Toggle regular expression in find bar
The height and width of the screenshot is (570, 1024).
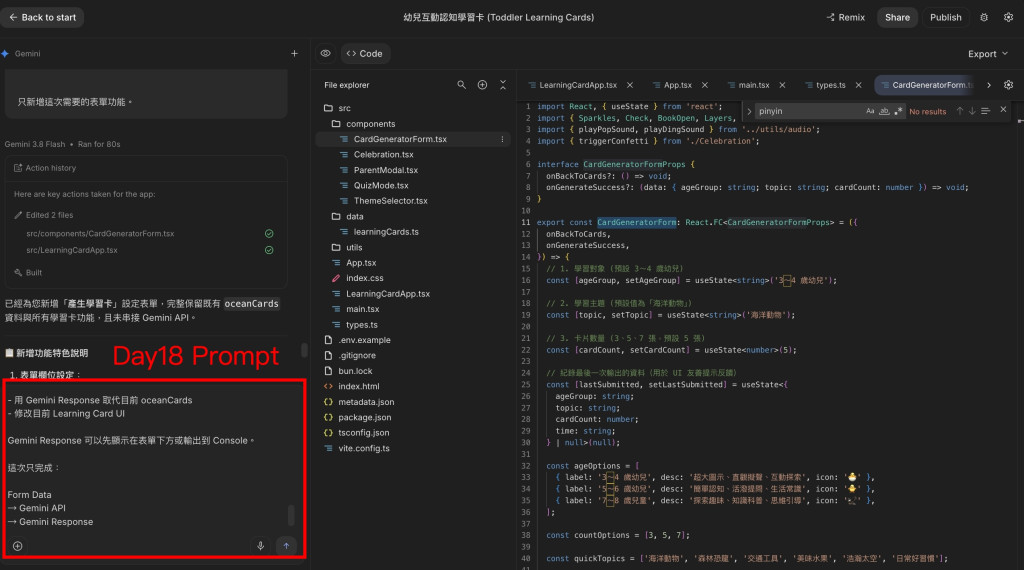[898, 111]
